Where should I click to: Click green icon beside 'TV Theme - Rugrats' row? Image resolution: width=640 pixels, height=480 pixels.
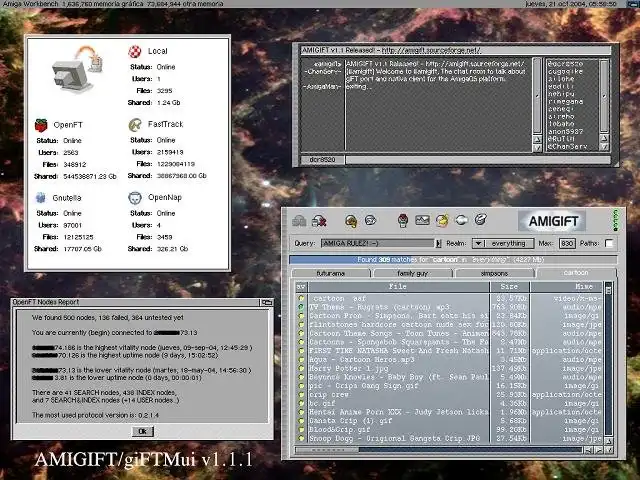click(301, 307)
